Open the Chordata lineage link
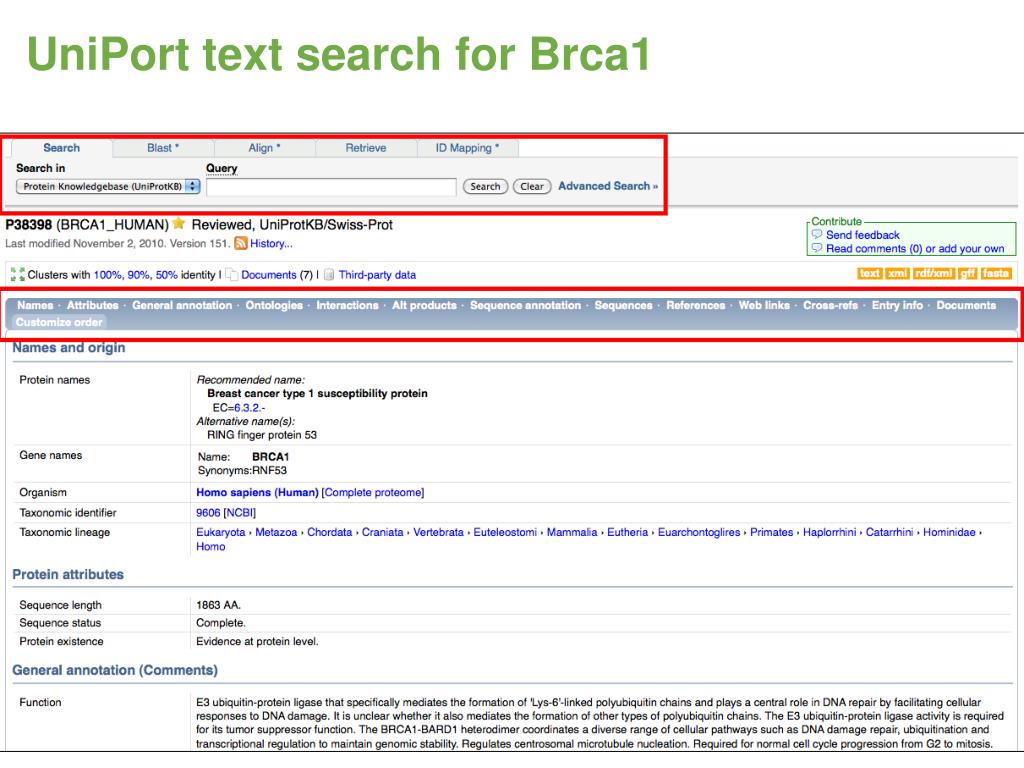The image size is (1024, 768). [x=330, y=532]
